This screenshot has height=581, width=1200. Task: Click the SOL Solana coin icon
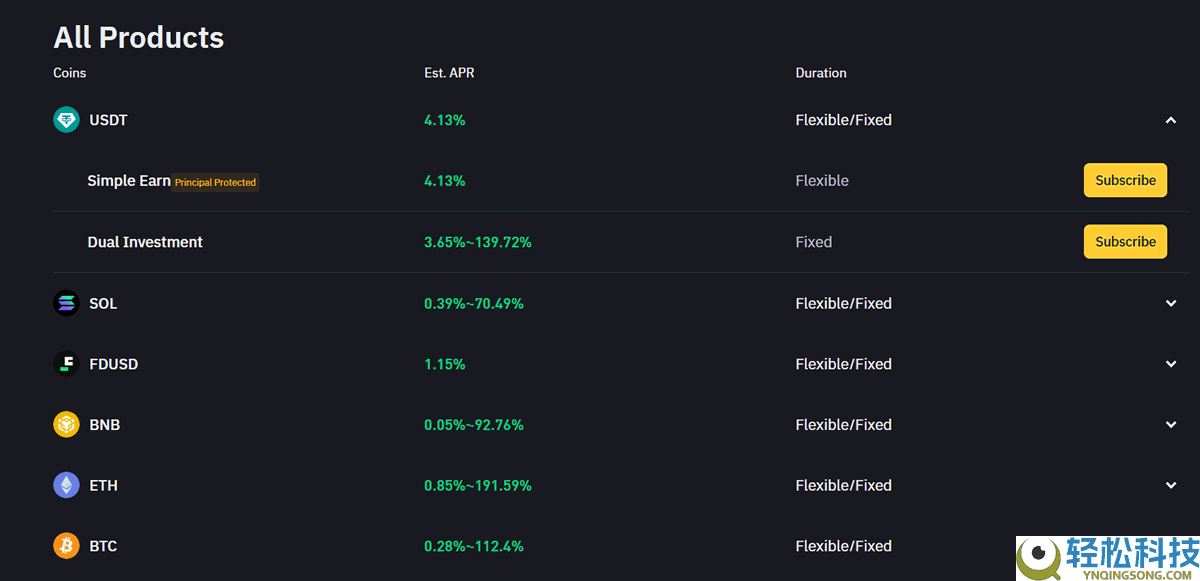tap(66, 303)
